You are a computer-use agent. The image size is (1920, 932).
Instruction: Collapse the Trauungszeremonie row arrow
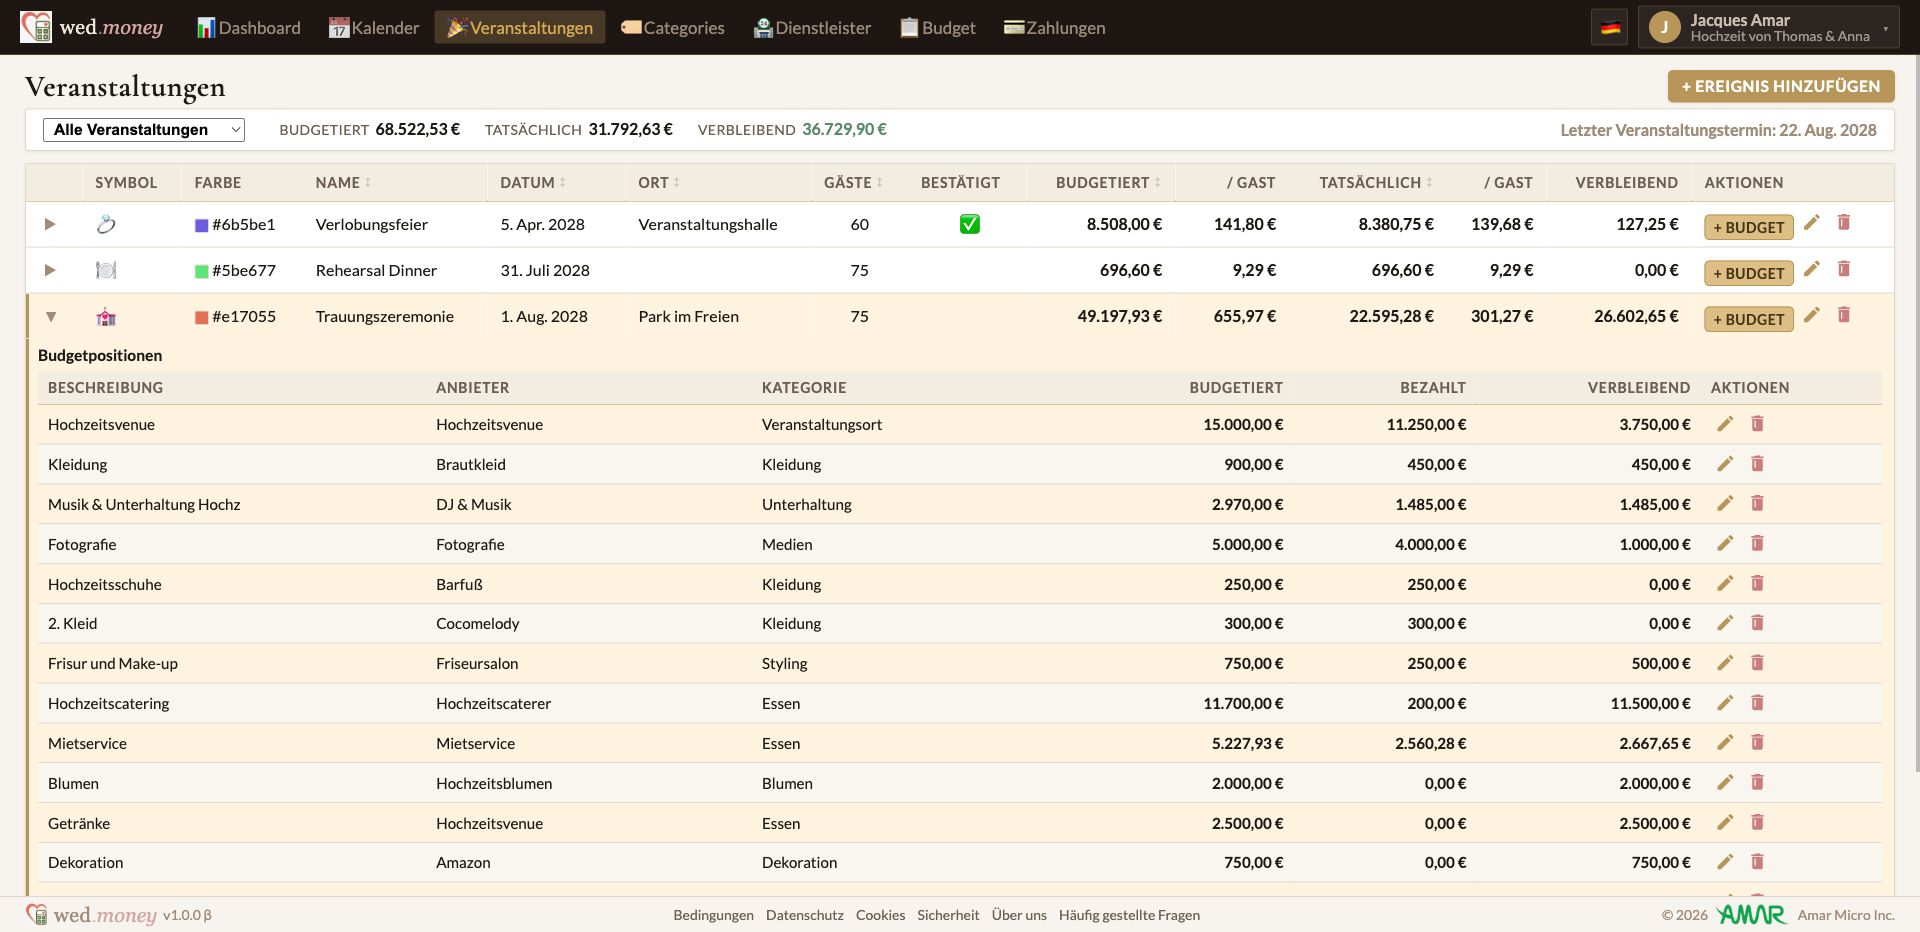(x=50, y=316)
